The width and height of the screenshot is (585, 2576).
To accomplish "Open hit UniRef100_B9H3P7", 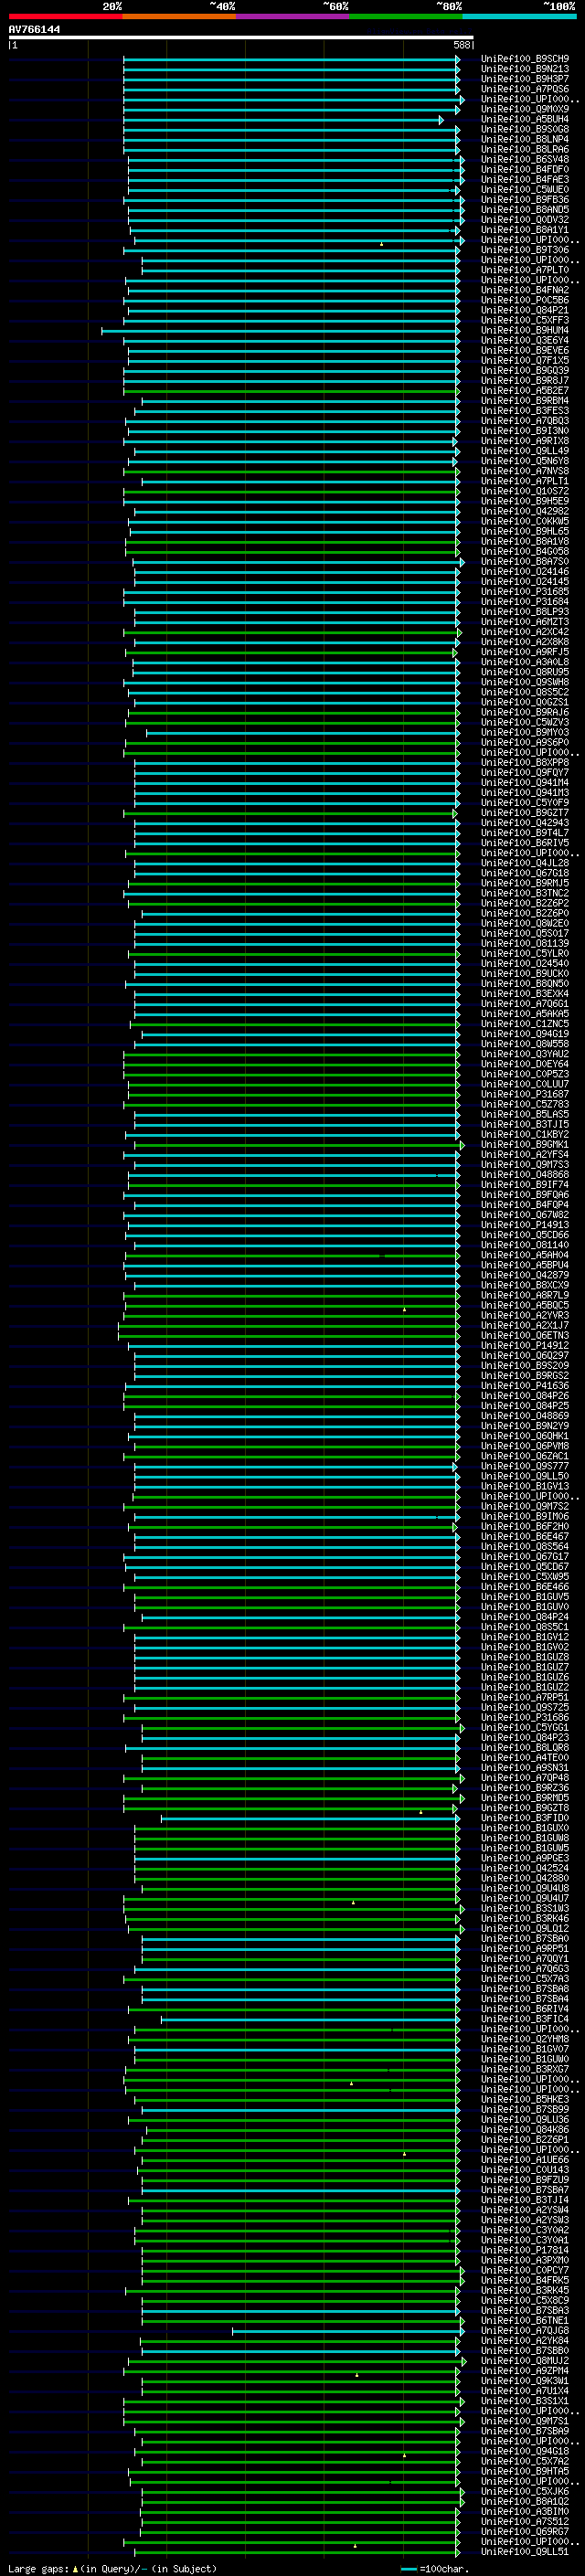I will pos(525,79).
